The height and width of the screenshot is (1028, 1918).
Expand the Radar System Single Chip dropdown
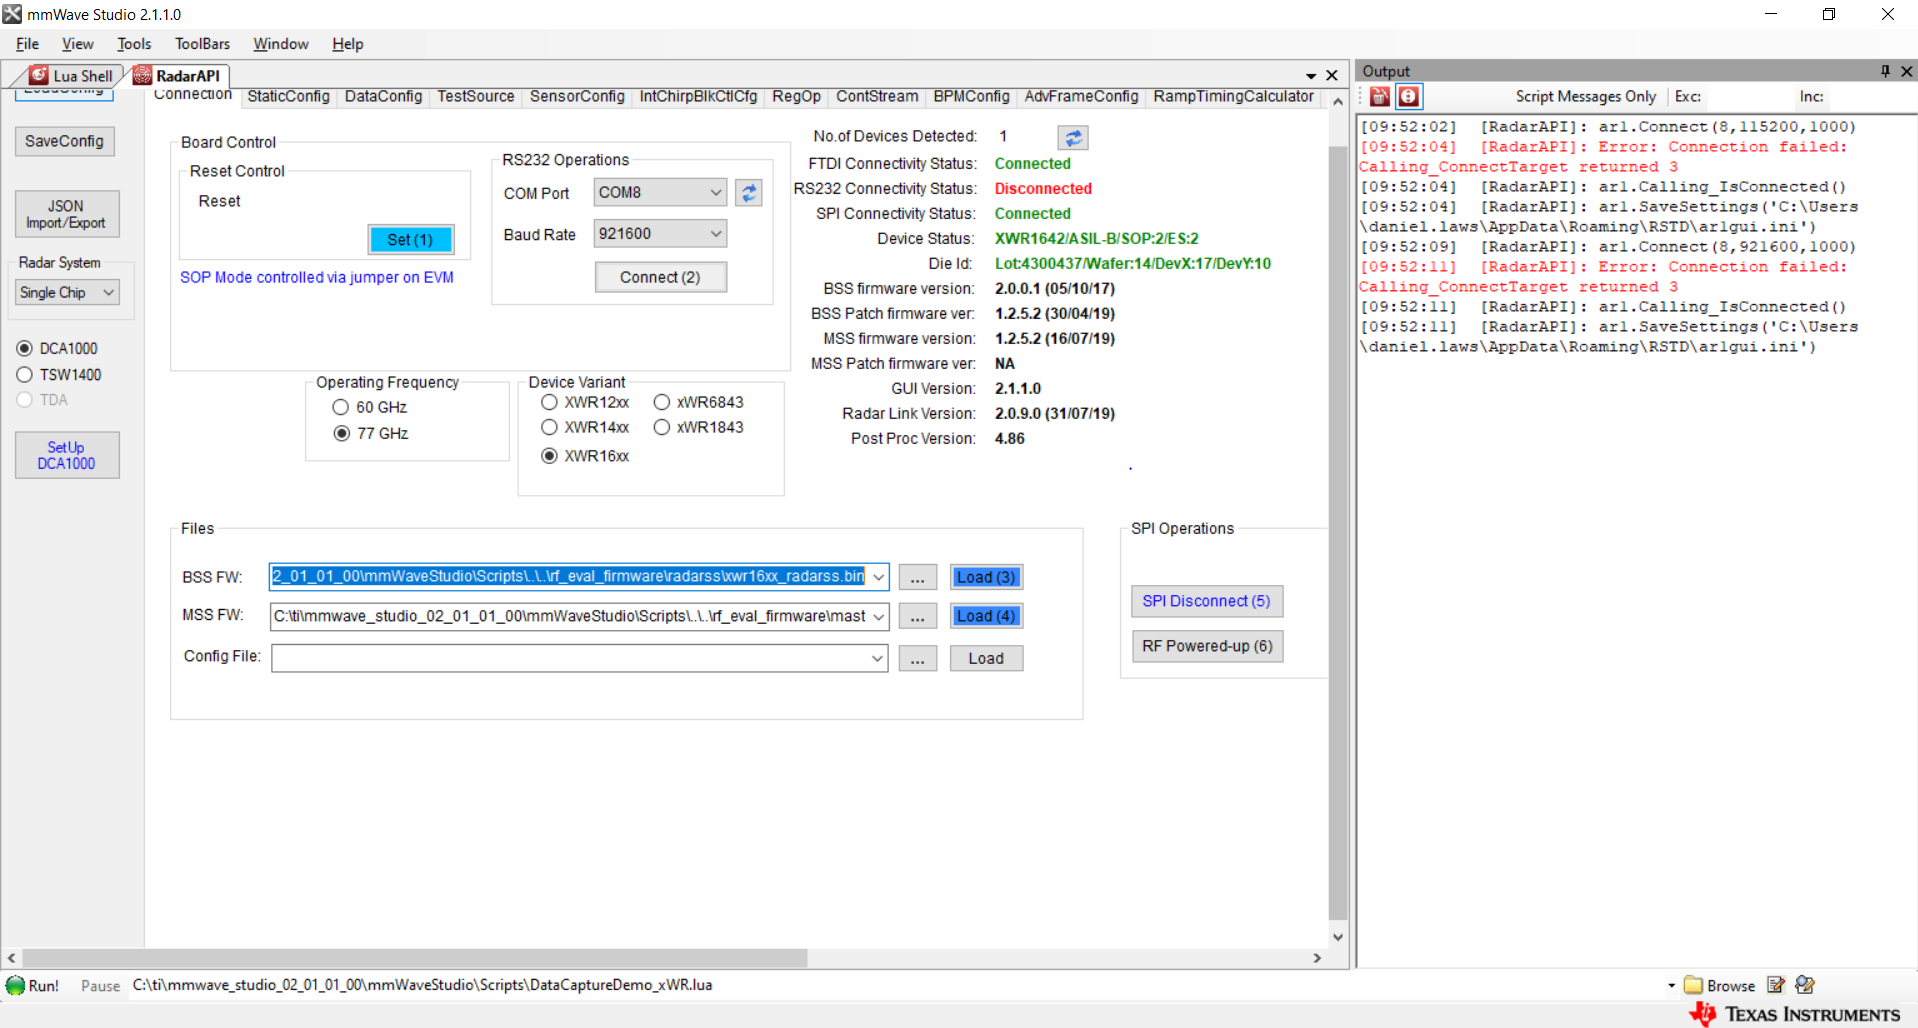pos(68,292)
